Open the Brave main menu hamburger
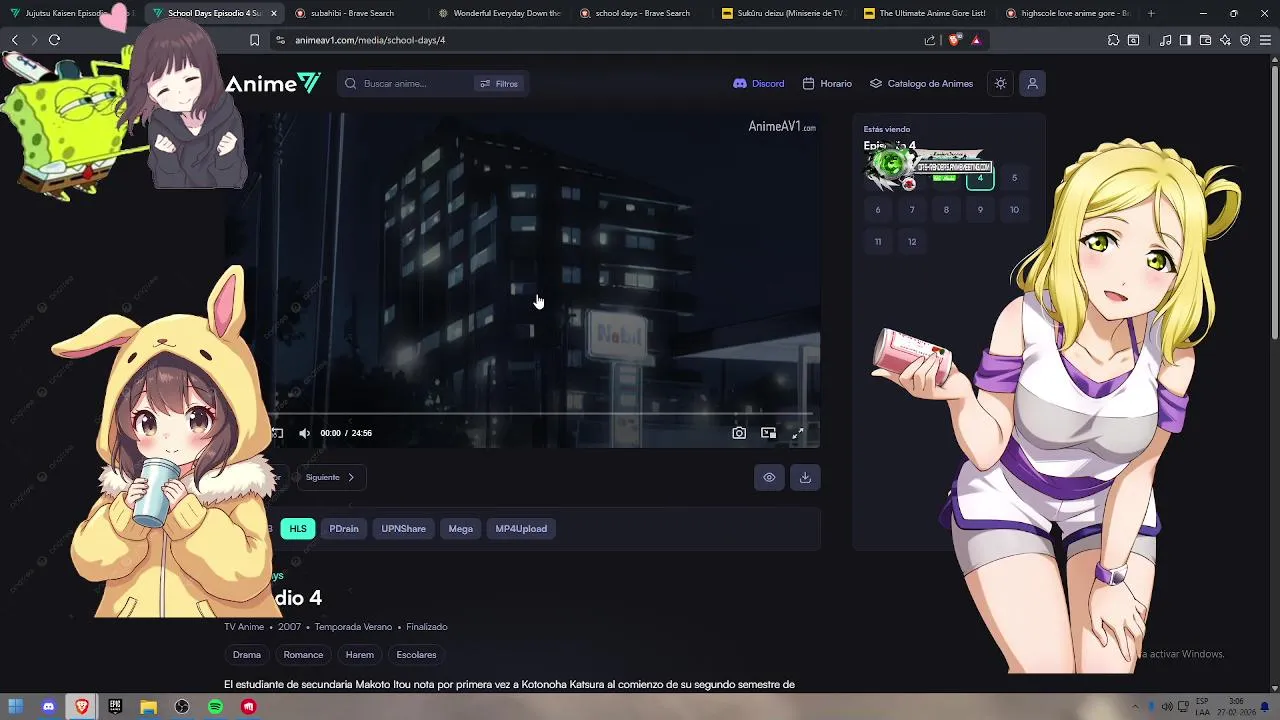The width and height of the screenshot is (1280, 720). (x=1265, y=40)
